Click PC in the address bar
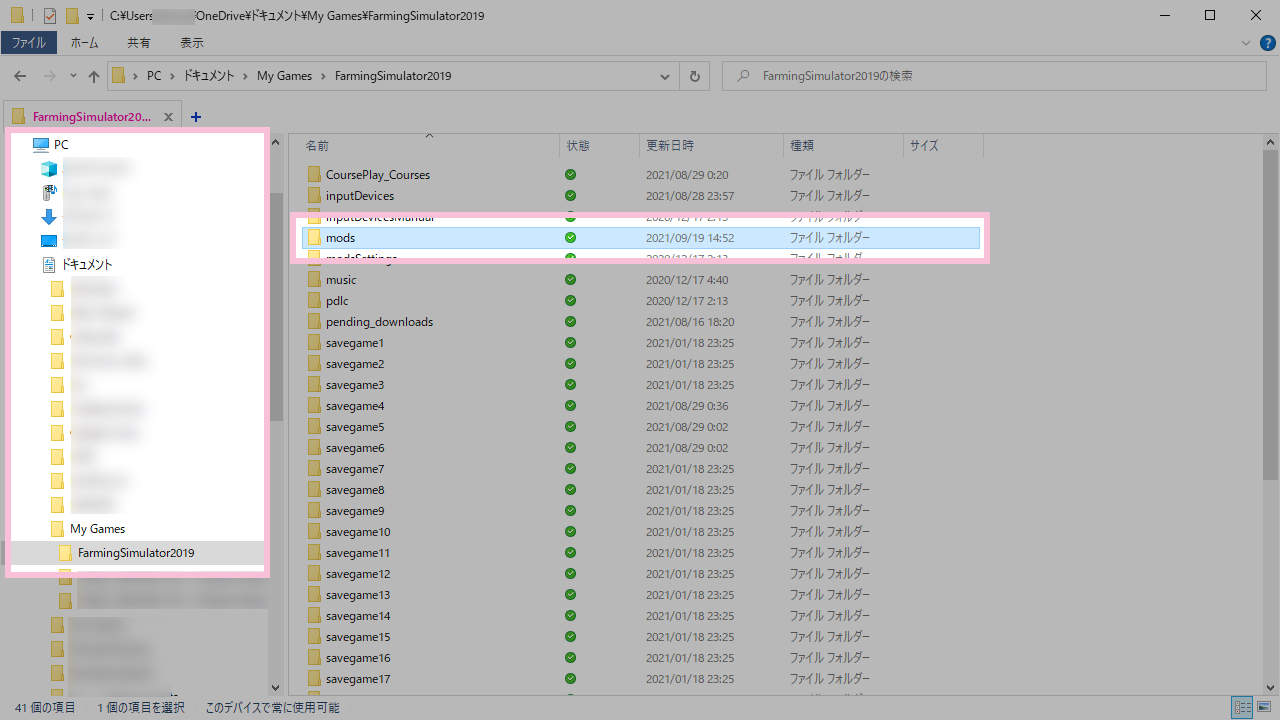 click(x=154, y=76)
